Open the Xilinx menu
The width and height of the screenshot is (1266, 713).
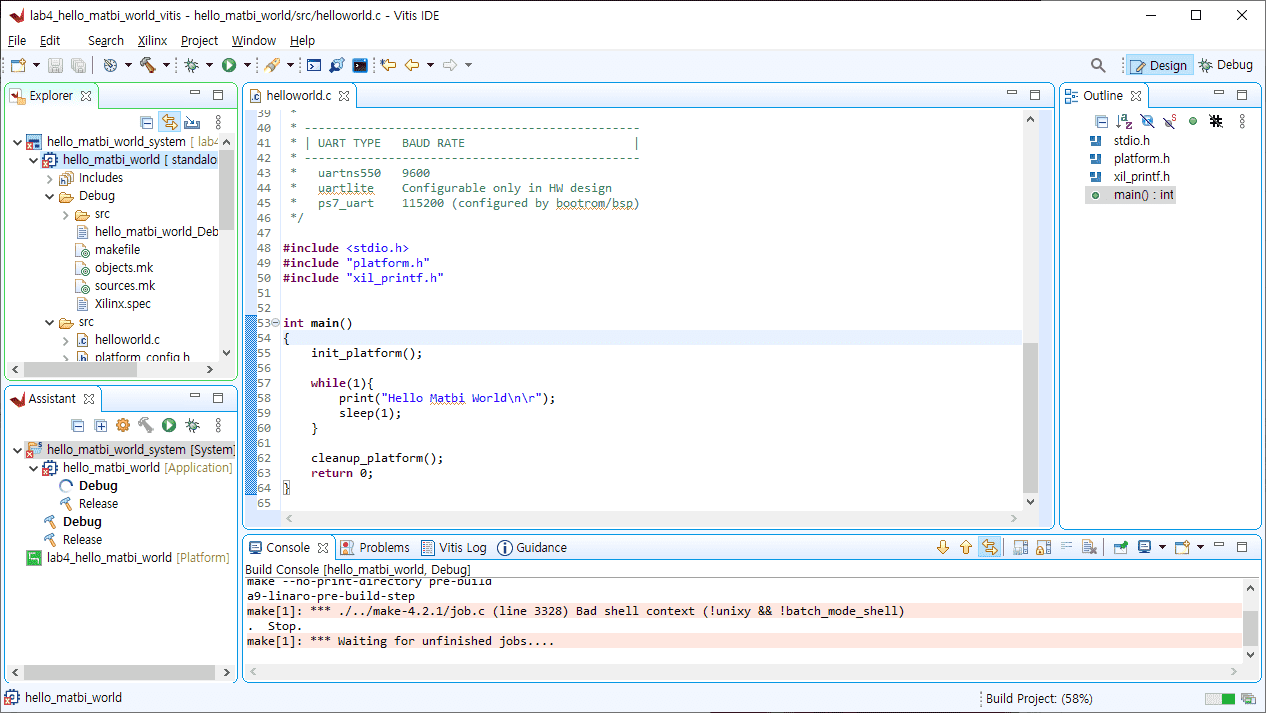tap(152, 41)
